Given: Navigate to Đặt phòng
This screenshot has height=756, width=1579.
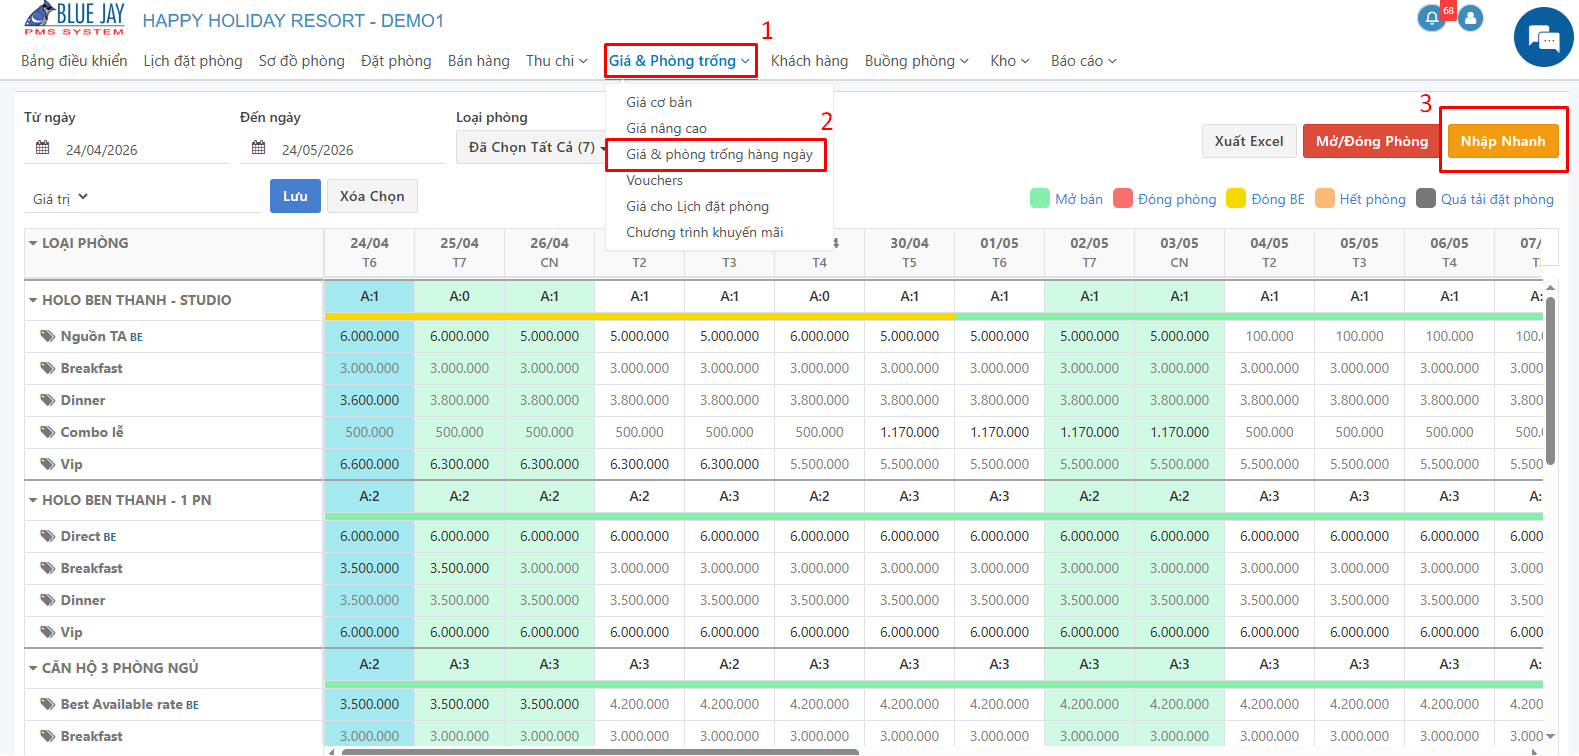Looking at the screenshot, I should tap(396, 61).
